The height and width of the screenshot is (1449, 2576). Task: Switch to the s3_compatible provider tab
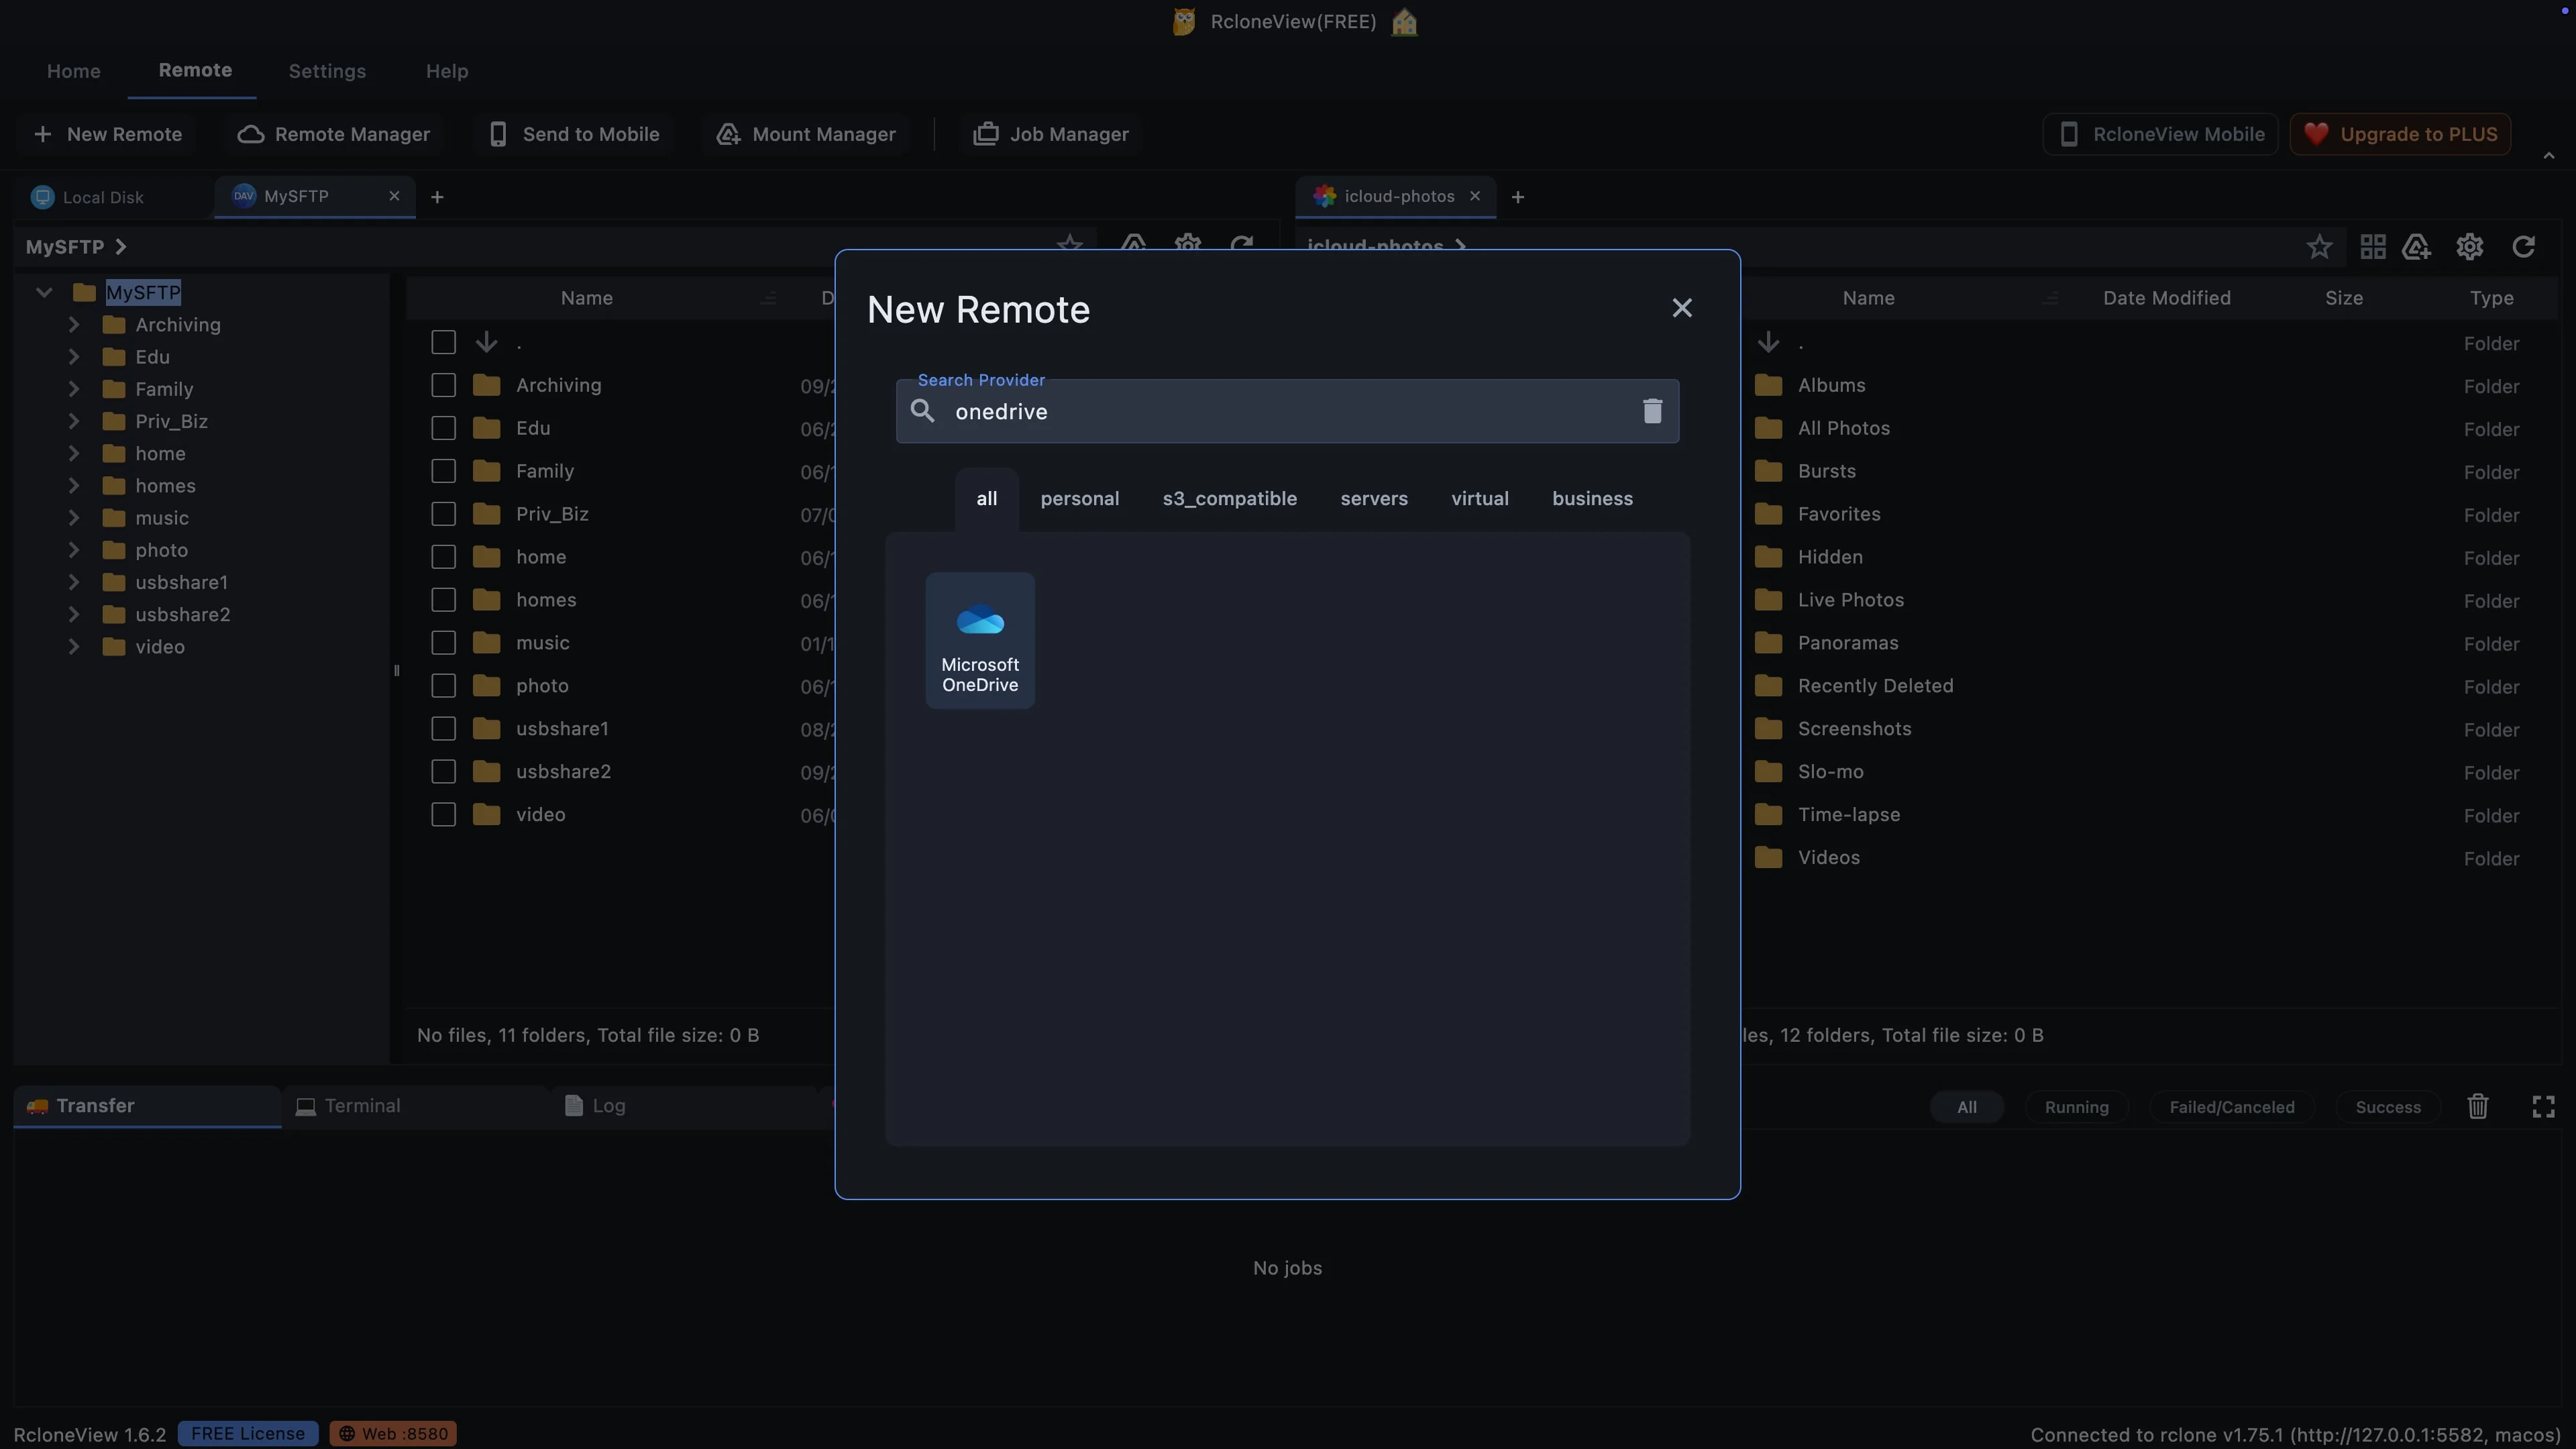click(1230, 499)
